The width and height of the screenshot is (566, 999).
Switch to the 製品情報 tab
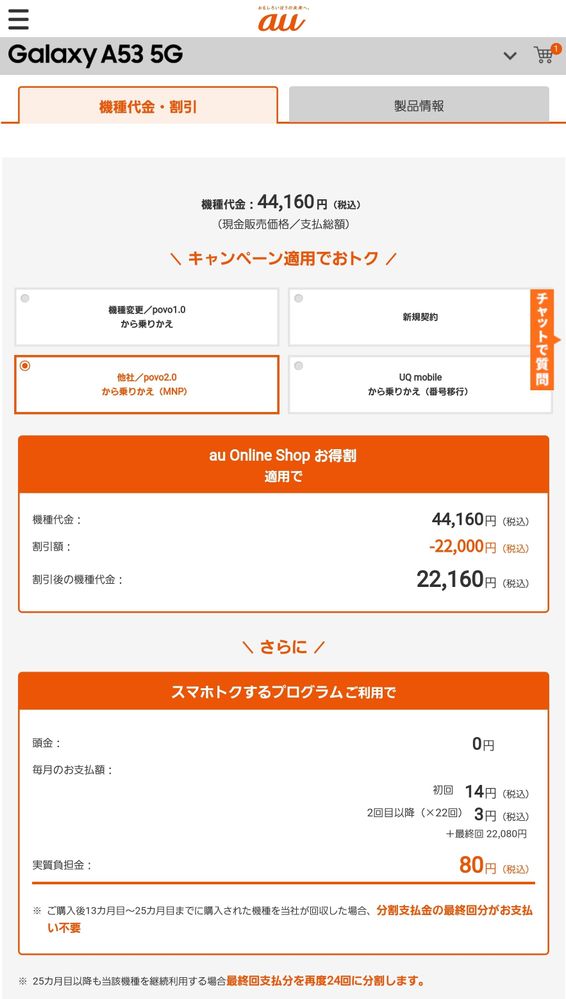(x=419, y=104)
